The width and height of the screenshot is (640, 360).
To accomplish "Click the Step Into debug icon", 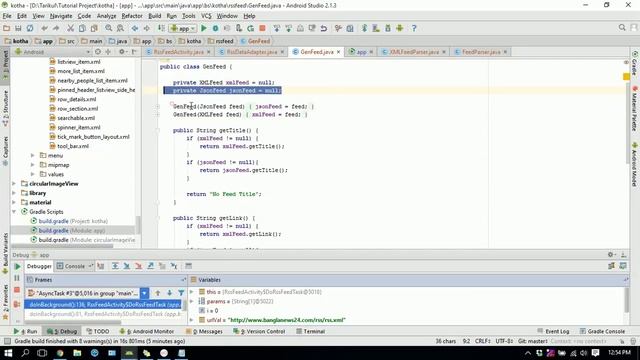I will (x=127, y=266).
